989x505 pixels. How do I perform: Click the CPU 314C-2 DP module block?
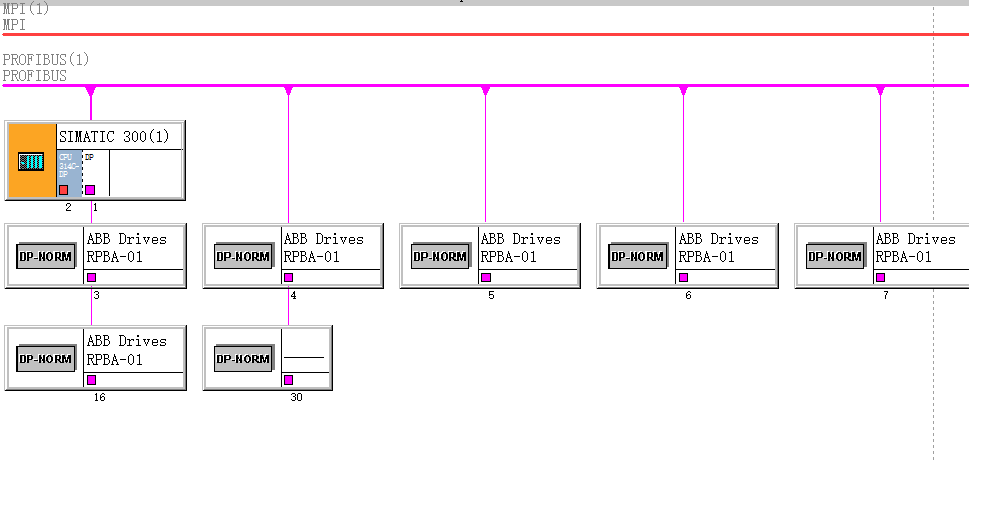68,166
